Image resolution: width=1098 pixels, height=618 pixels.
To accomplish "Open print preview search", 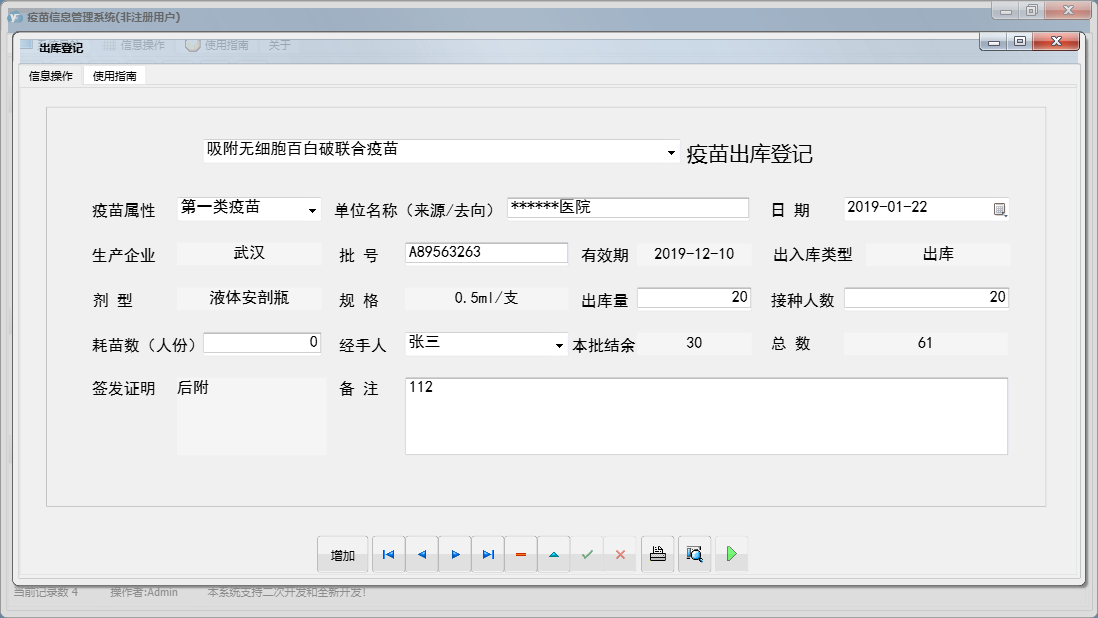I will click(x=694, y=553).
